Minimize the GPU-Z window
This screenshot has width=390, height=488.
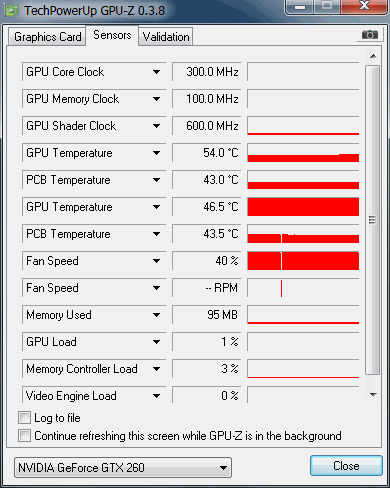point(300,6)
